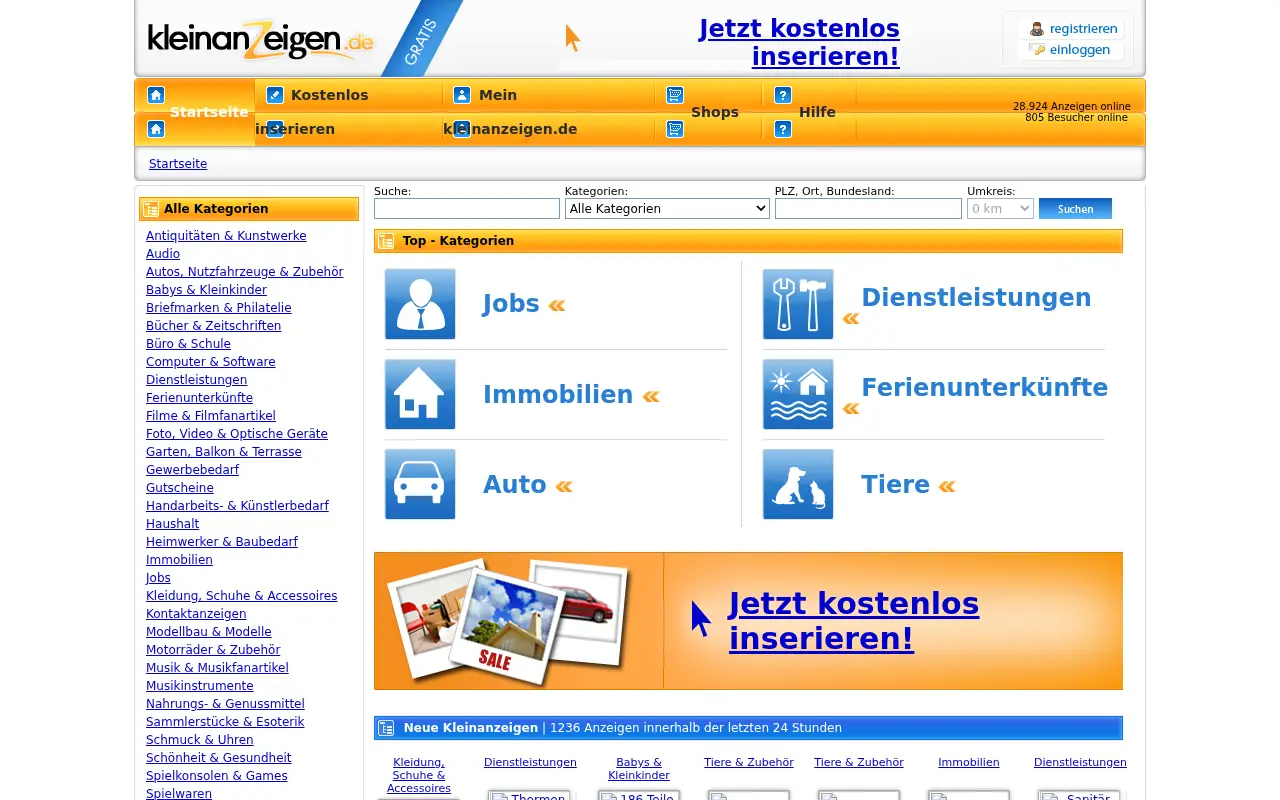Screen dimensions: 1280x800
Task: Click Jetzt kostenlos inserieren in the orange banner
Action: coord(854,621)
